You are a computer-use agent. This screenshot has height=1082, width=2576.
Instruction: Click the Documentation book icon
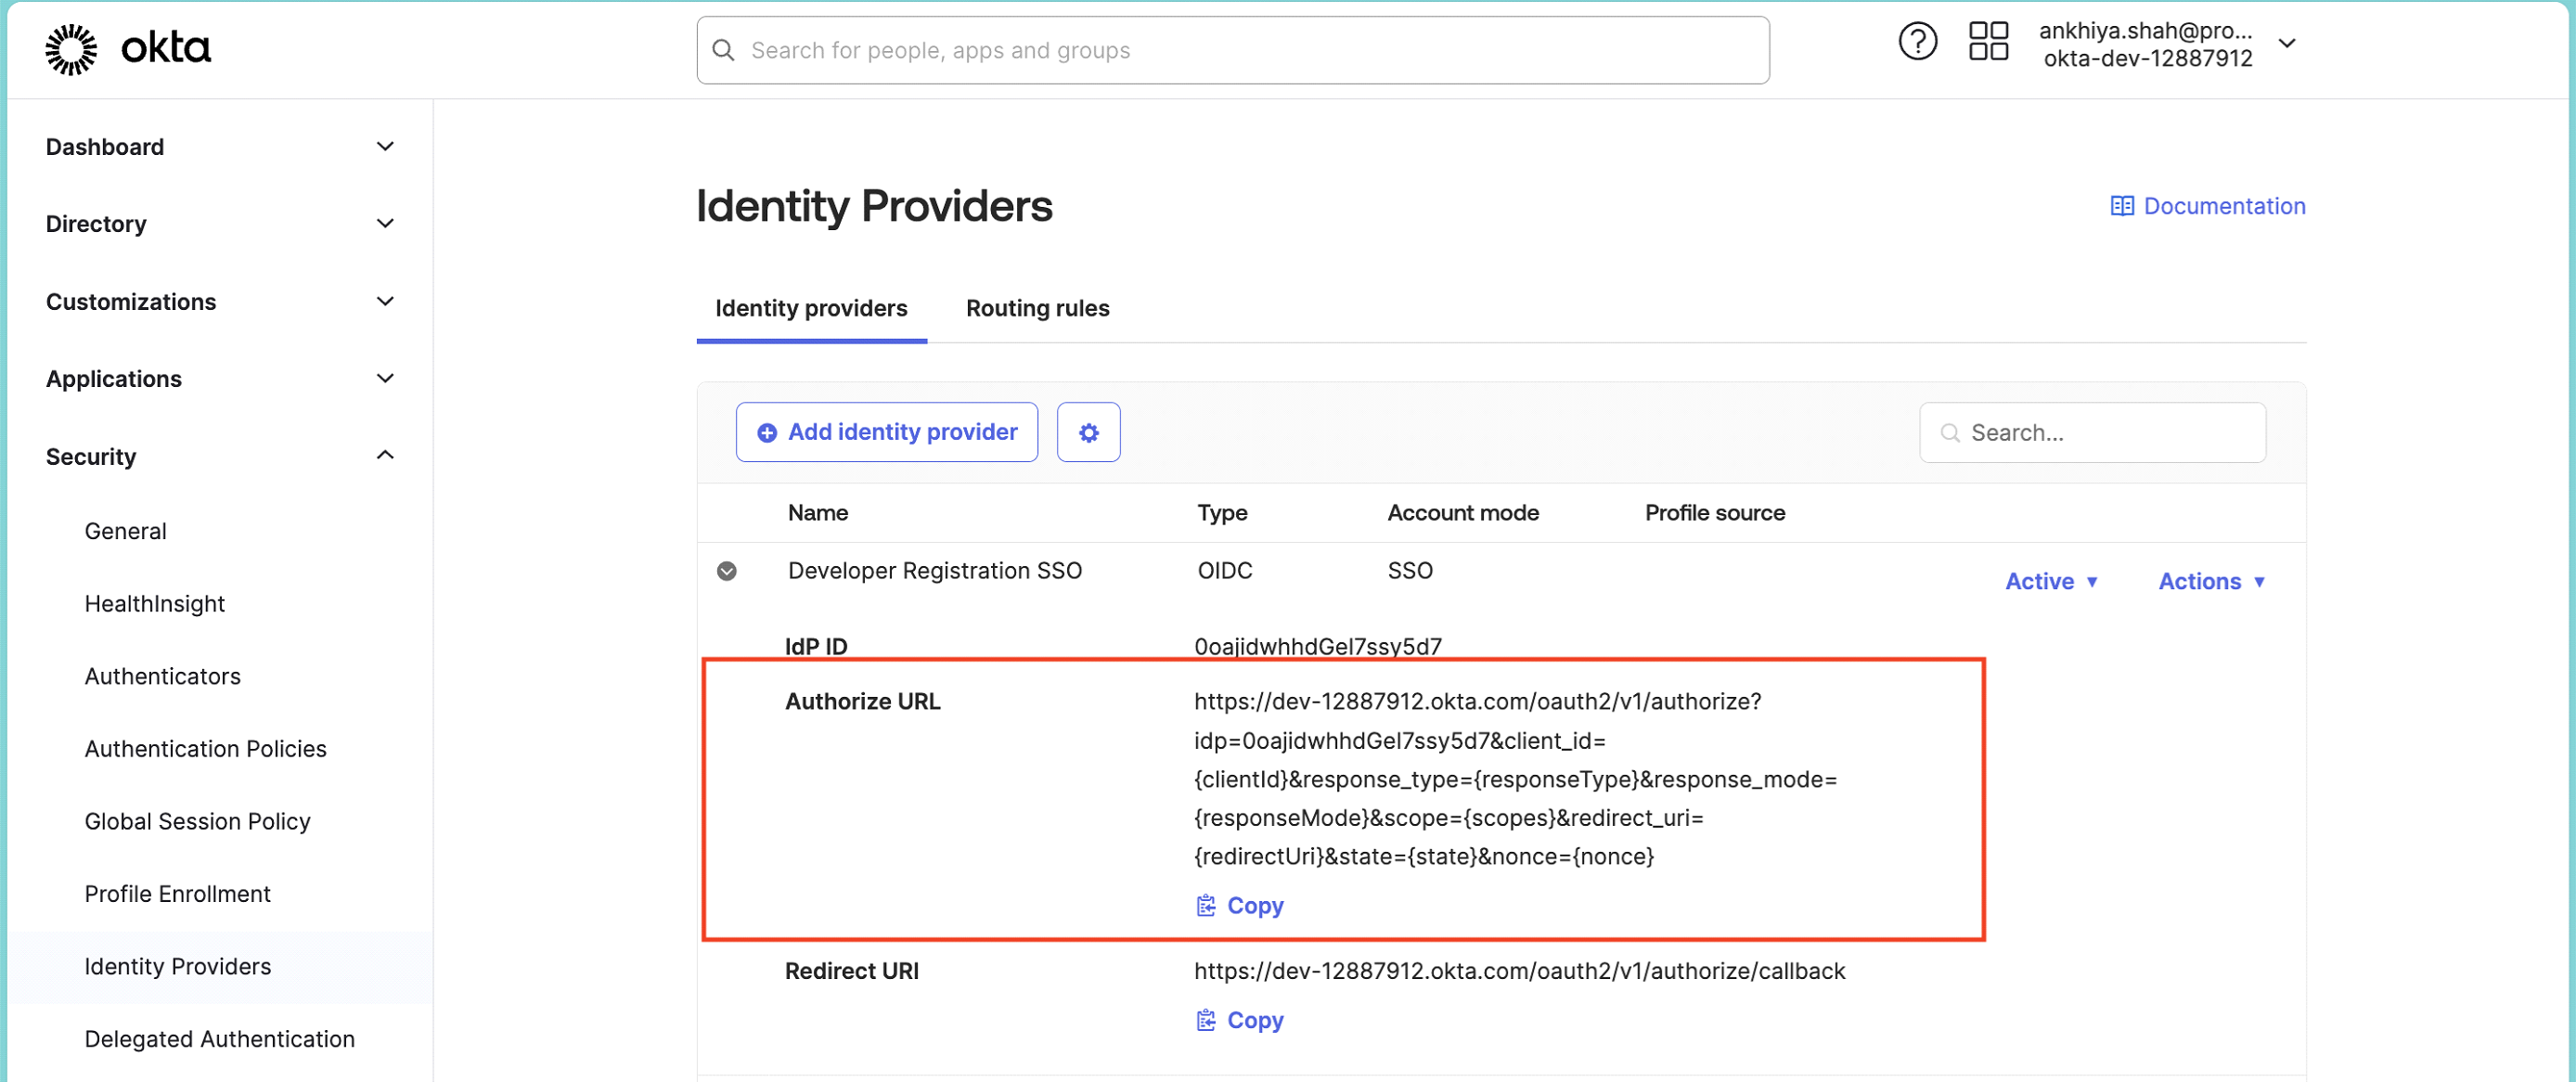(2122, 205)
